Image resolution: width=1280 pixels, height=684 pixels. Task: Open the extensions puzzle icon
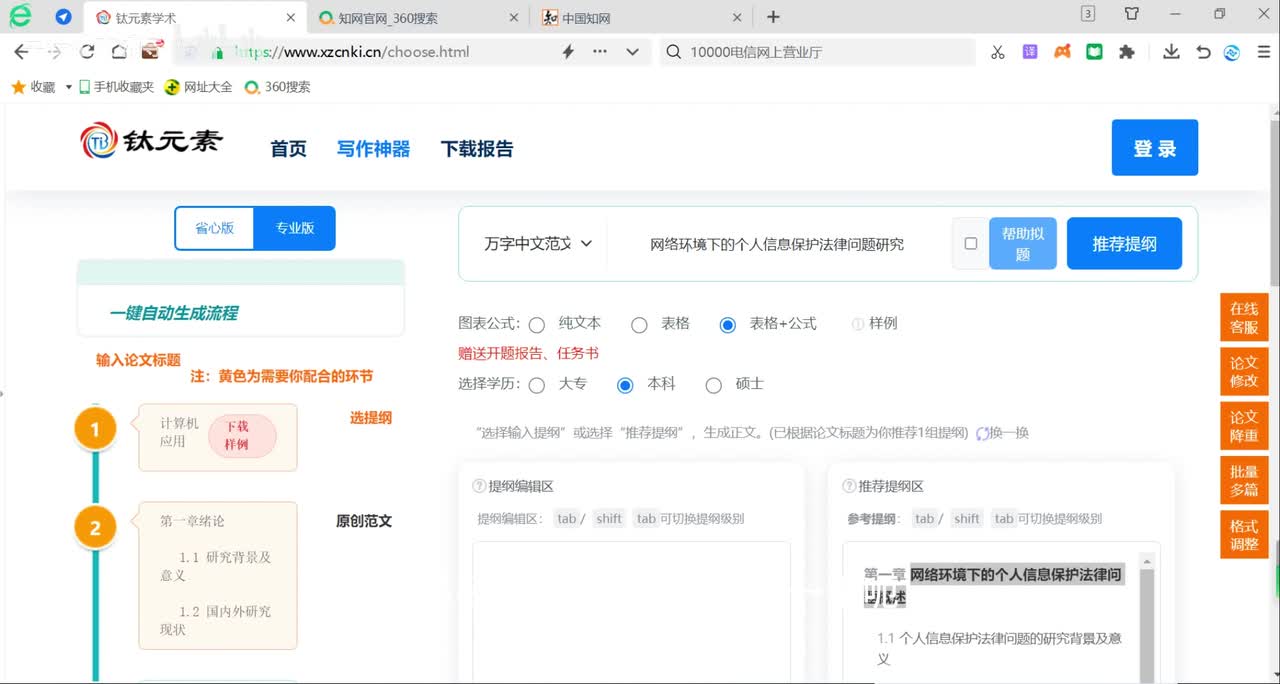point(1127,52)
